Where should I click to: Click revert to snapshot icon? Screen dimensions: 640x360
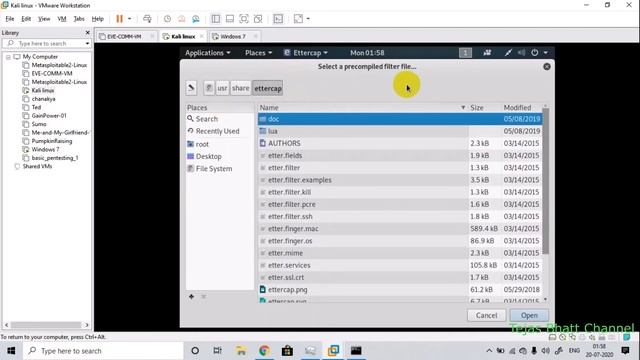coord(182,19)
